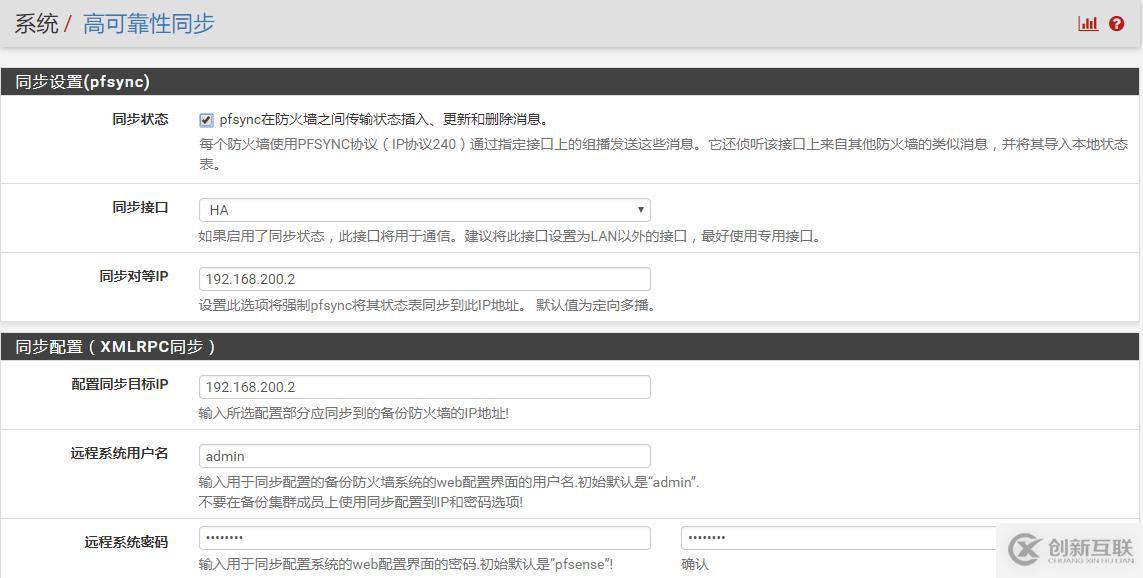Select HA from the sync interface combo box
Image resolution: width=1143 pixels, height=578 pixels.
tap(424, 209)
